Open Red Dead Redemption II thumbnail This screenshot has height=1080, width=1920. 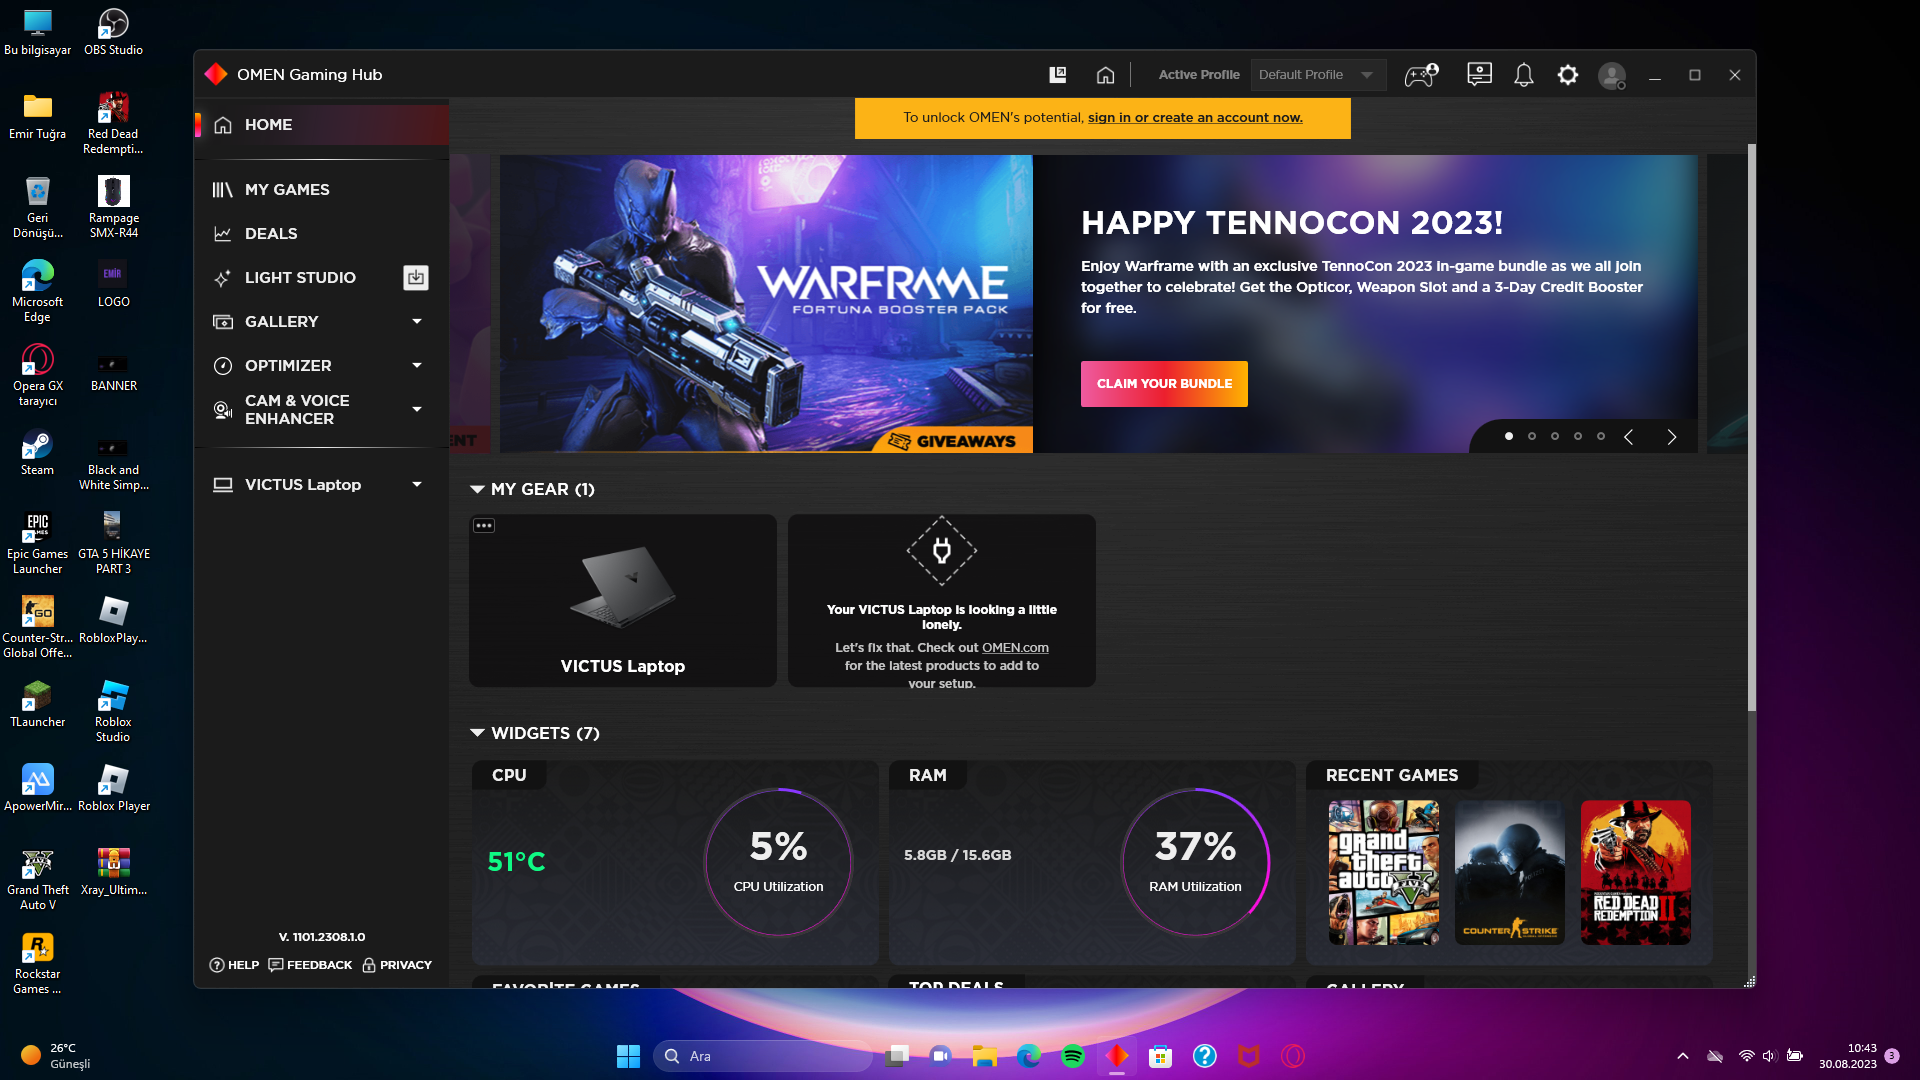tap(1635, 872)
